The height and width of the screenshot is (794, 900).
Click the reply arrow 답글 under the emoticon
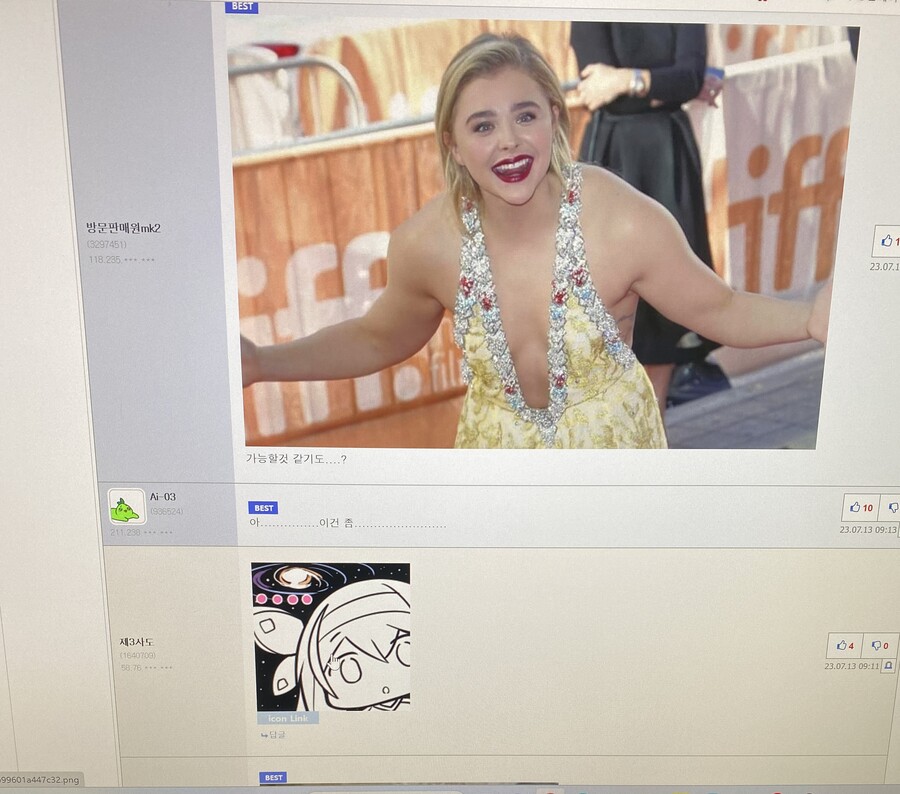[x=272, y=735]
